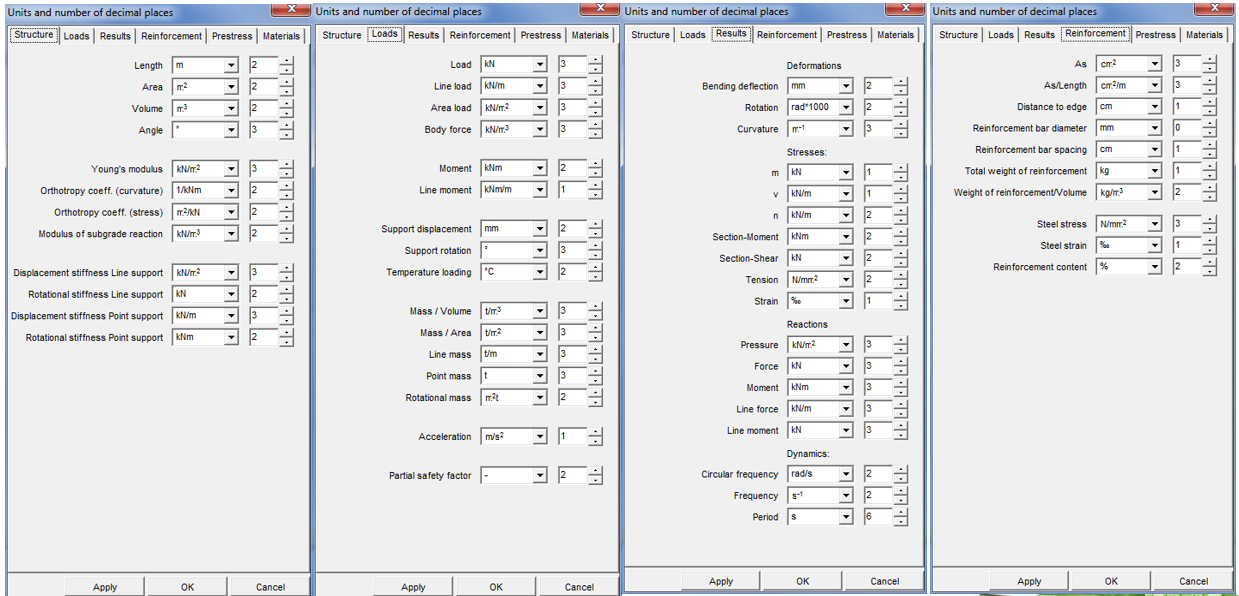Expand the Curvature unit dropdown
Viewport: 1239px width, 596px height.
click(x=847, y=128)
